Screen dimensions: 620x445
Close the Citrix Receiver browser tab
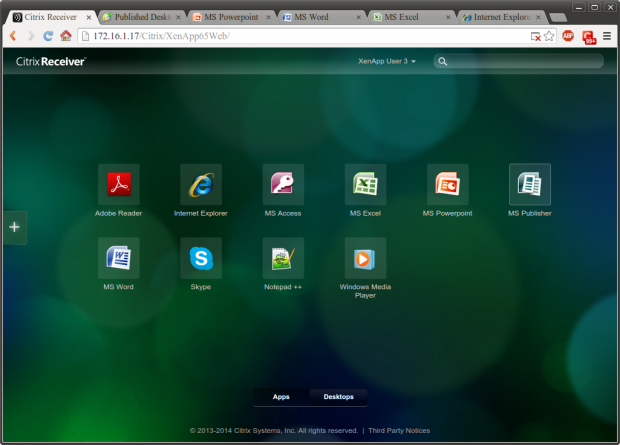click(x=89, y=17)
